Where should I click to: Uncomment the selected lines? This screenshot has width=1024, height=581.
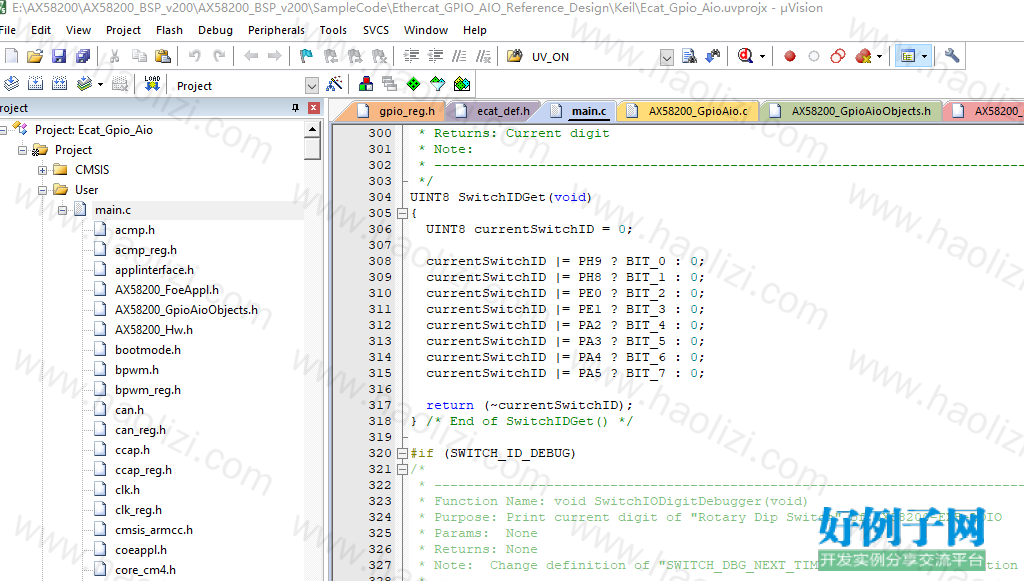[x=483, y=56]
